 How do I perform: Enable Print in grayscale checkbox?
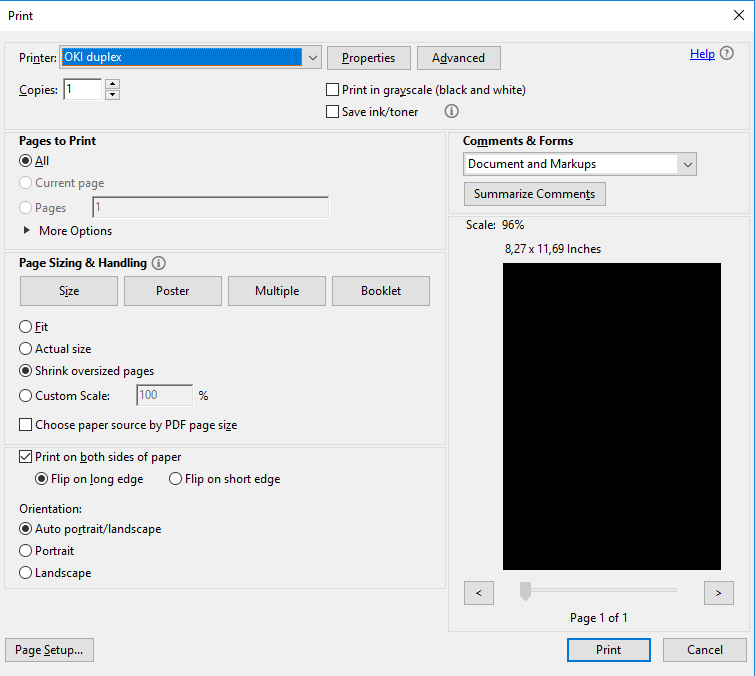pyautogui.click(x=332, y=90)
